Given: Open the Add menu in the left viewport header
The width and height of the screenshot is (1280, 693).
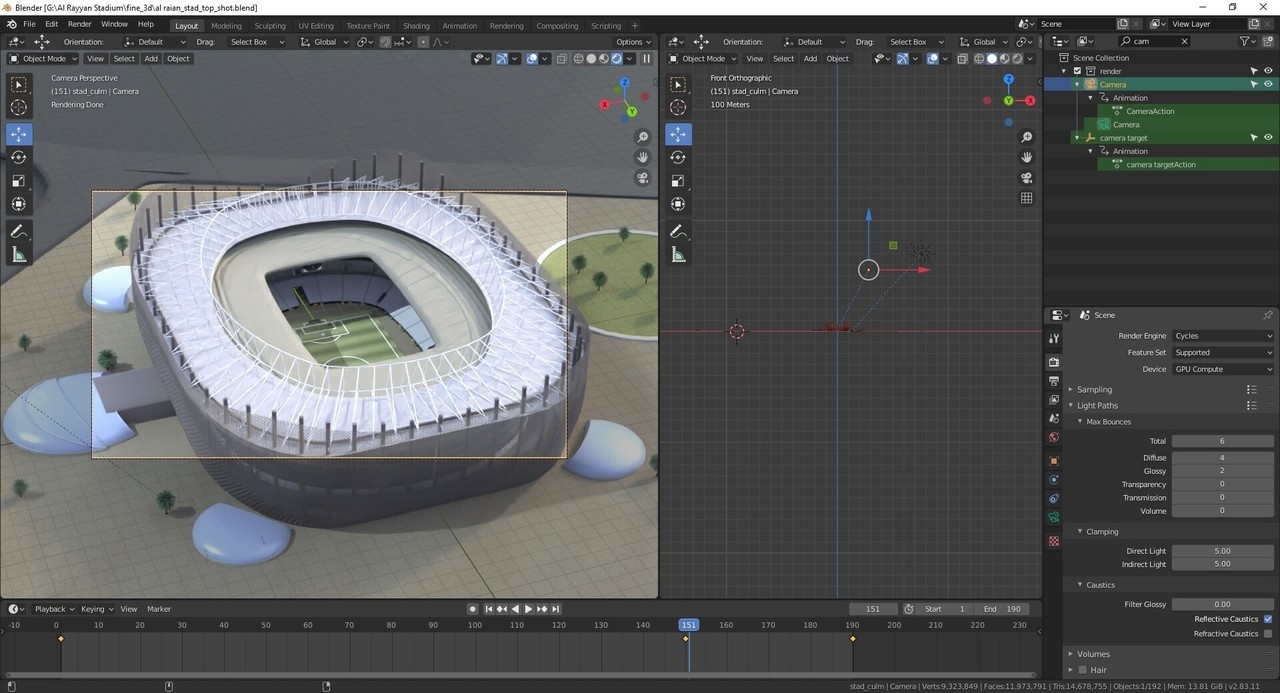Looking at the screenshot, I should point(151,58).
